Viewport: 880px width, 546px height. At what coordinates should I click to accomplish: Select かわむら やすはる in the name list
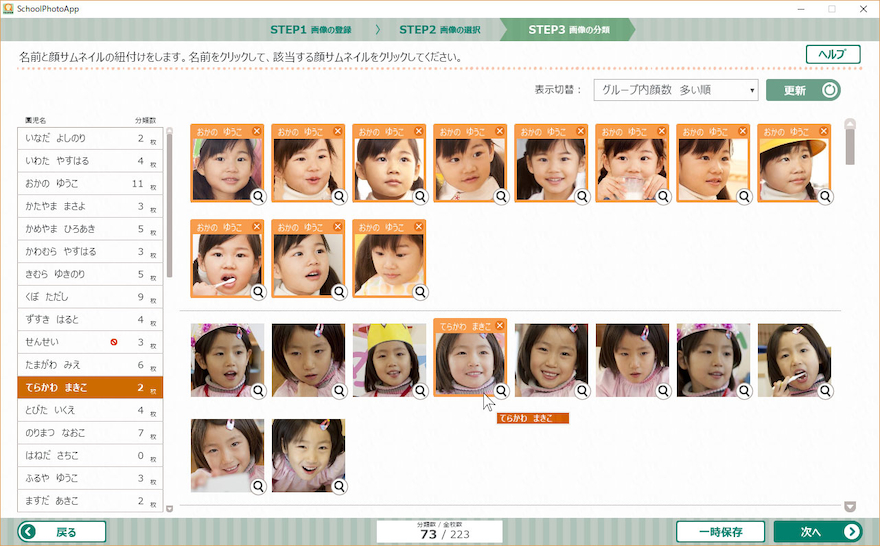tap(90, 251)
